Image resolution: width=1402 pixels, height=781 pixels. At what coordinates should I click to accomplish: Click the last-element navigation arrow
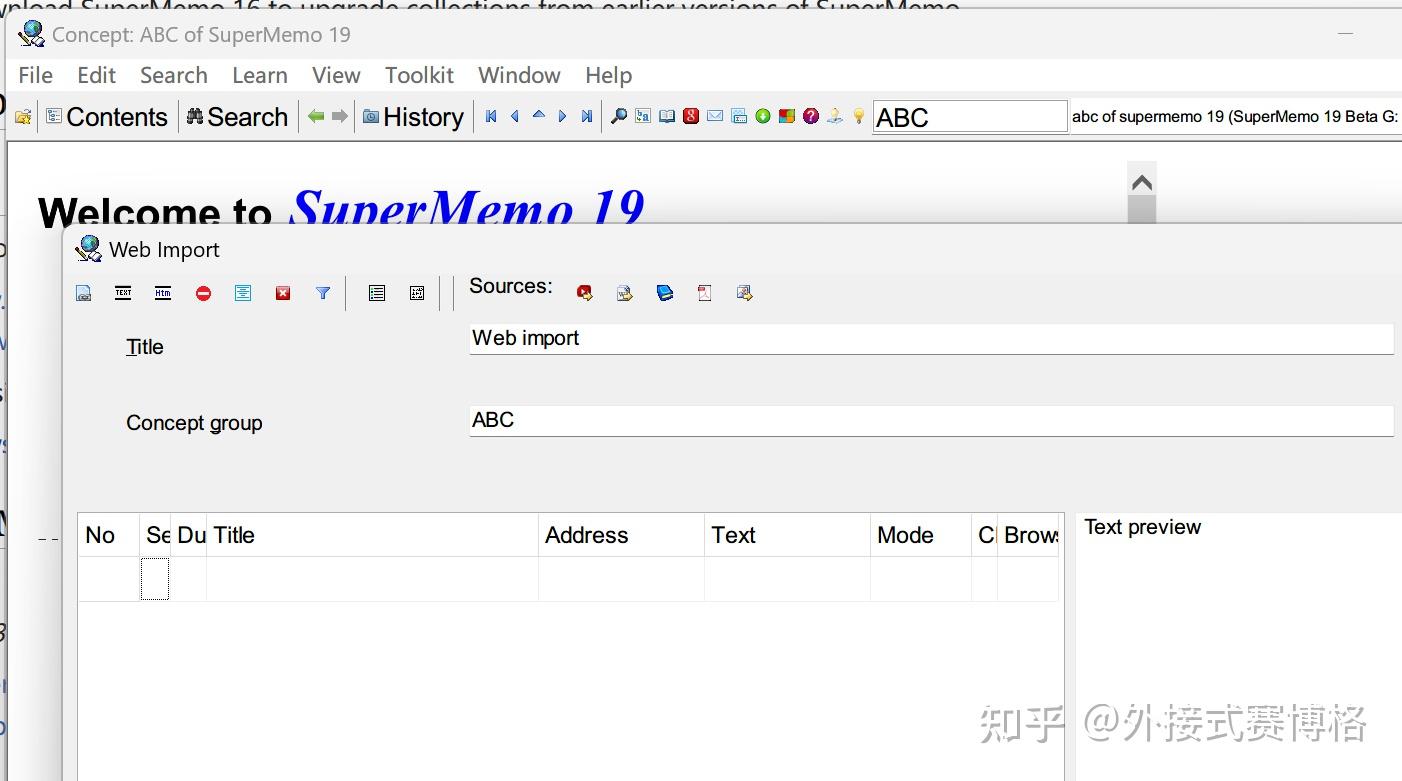(587, 116)
